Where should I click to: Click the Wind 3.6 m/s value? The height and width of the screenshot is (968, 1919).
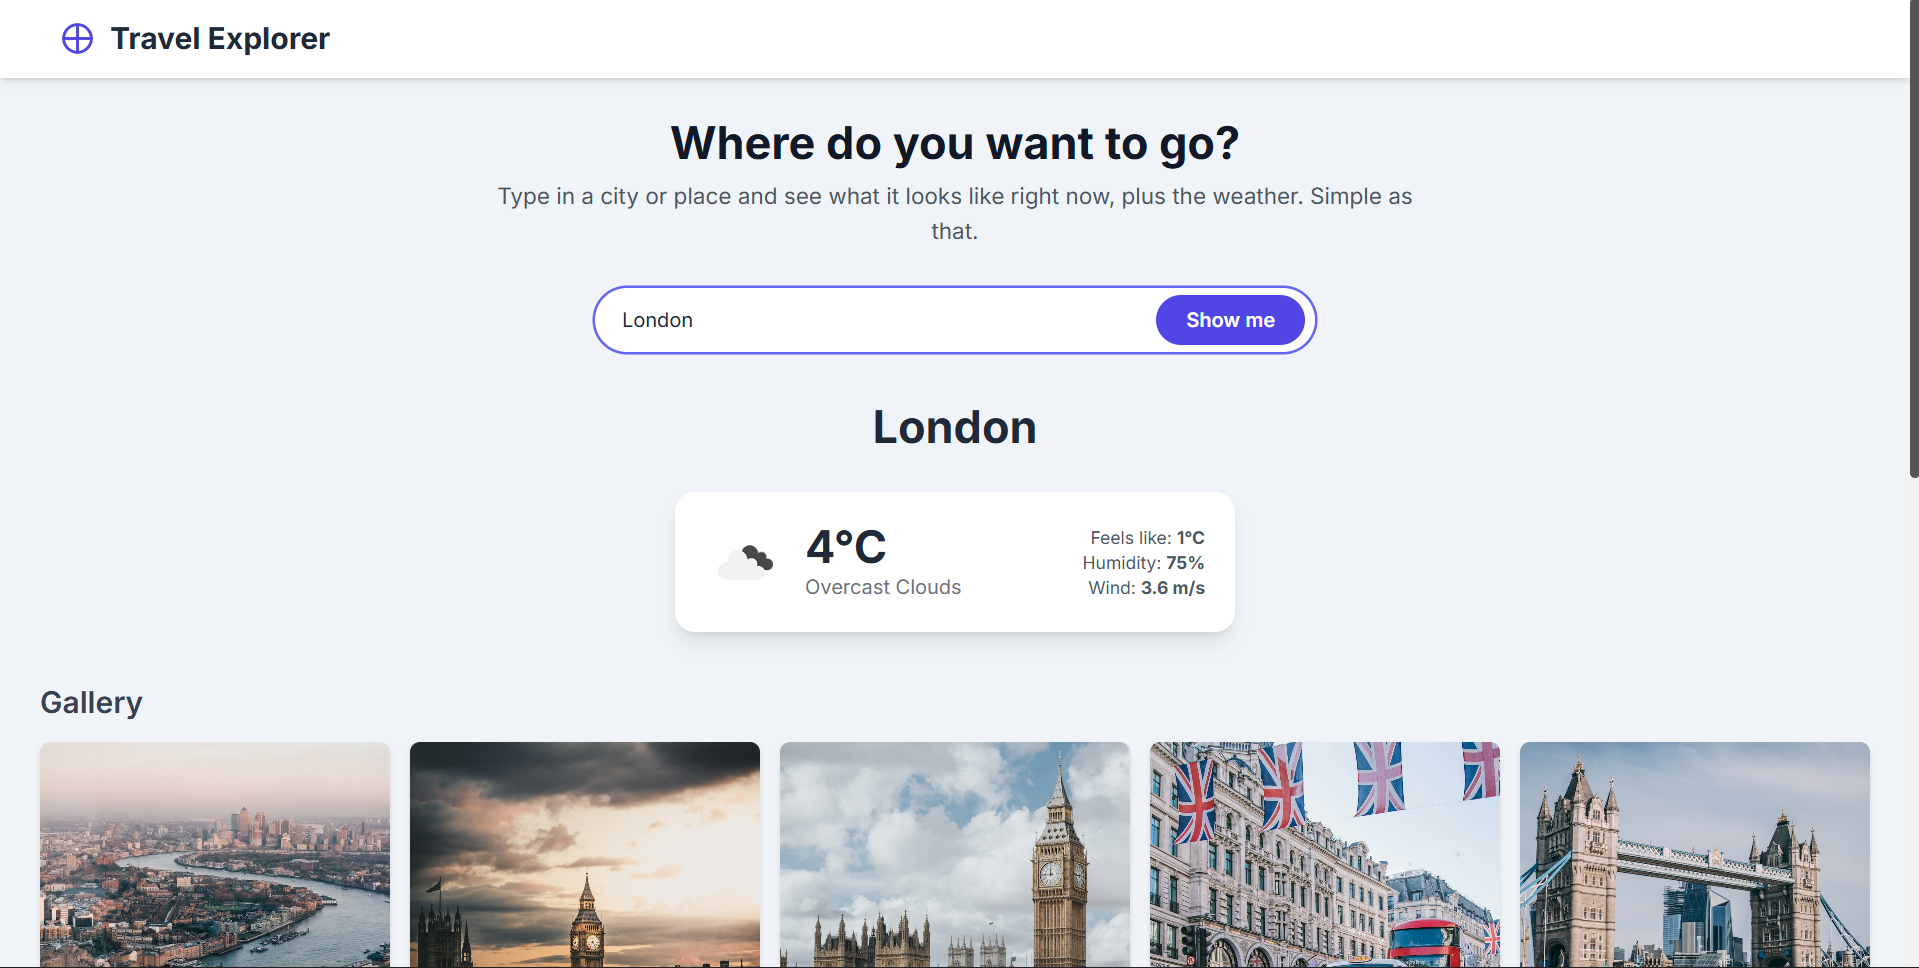pyautogui.click(x=1146, y=588)
